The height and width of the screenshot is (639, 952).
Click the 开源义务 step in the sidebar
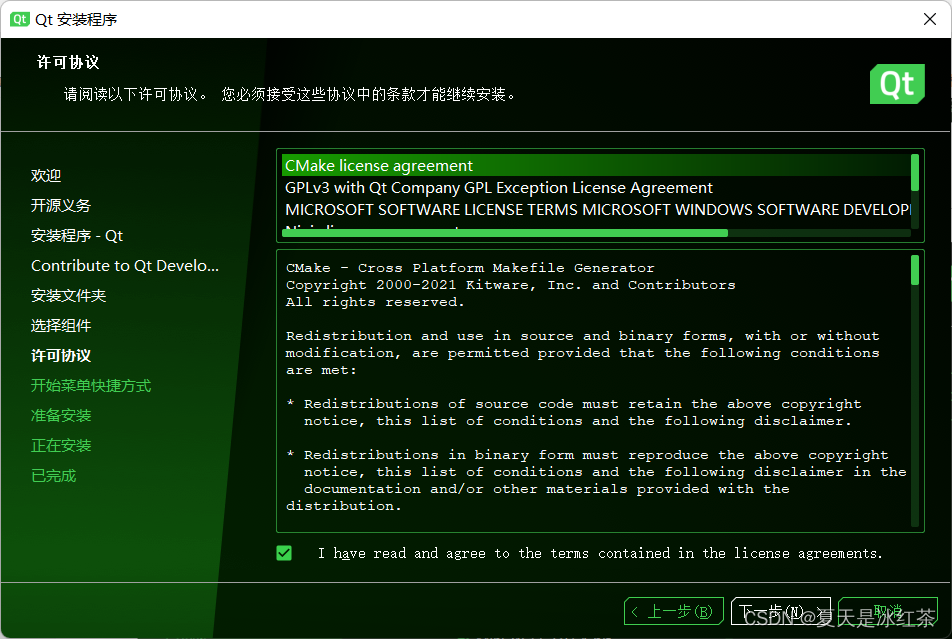coord(61,205)
